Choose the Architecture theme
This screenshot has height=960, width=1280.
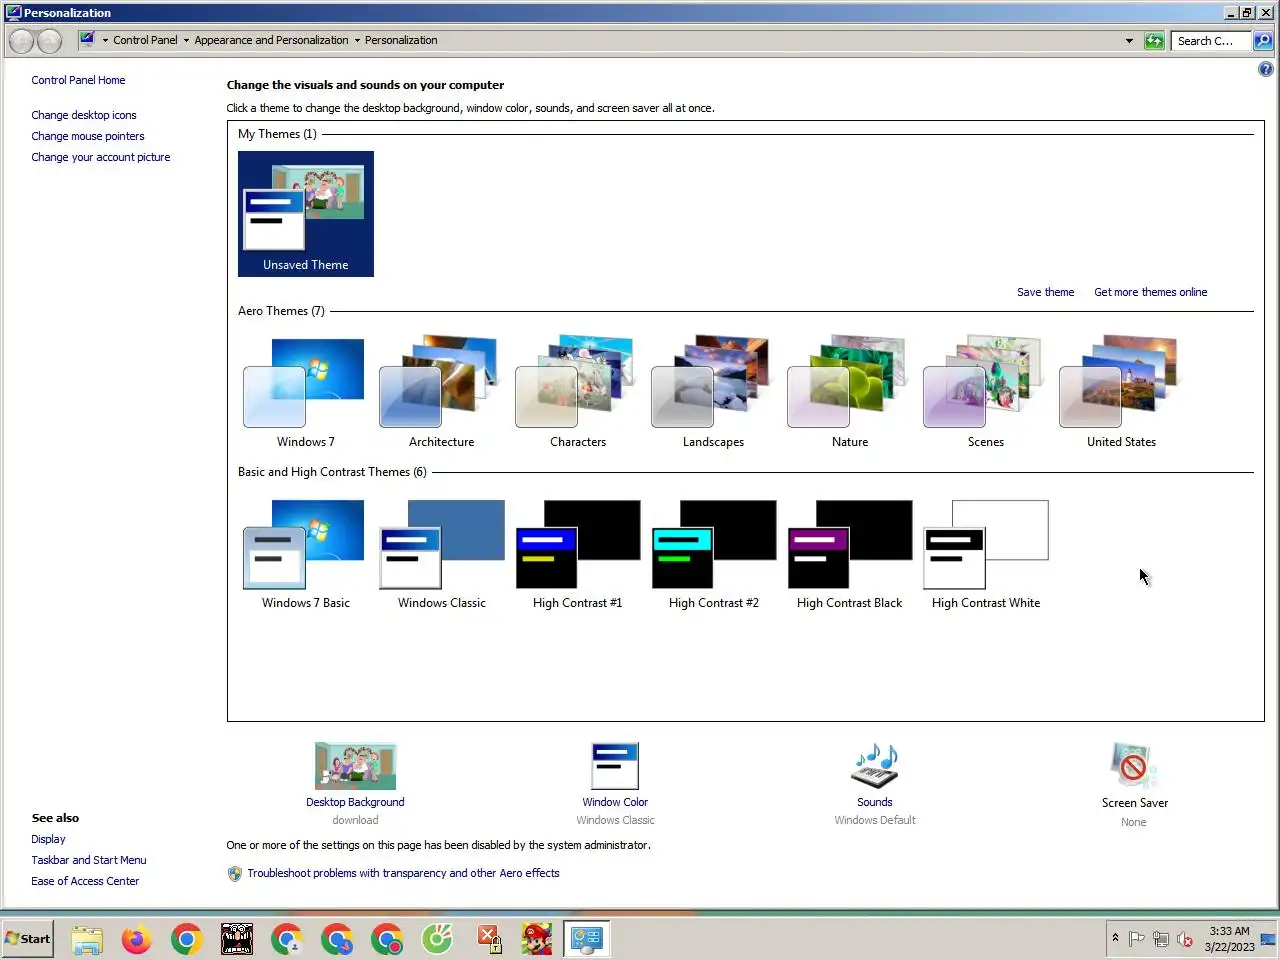(441, 394)
